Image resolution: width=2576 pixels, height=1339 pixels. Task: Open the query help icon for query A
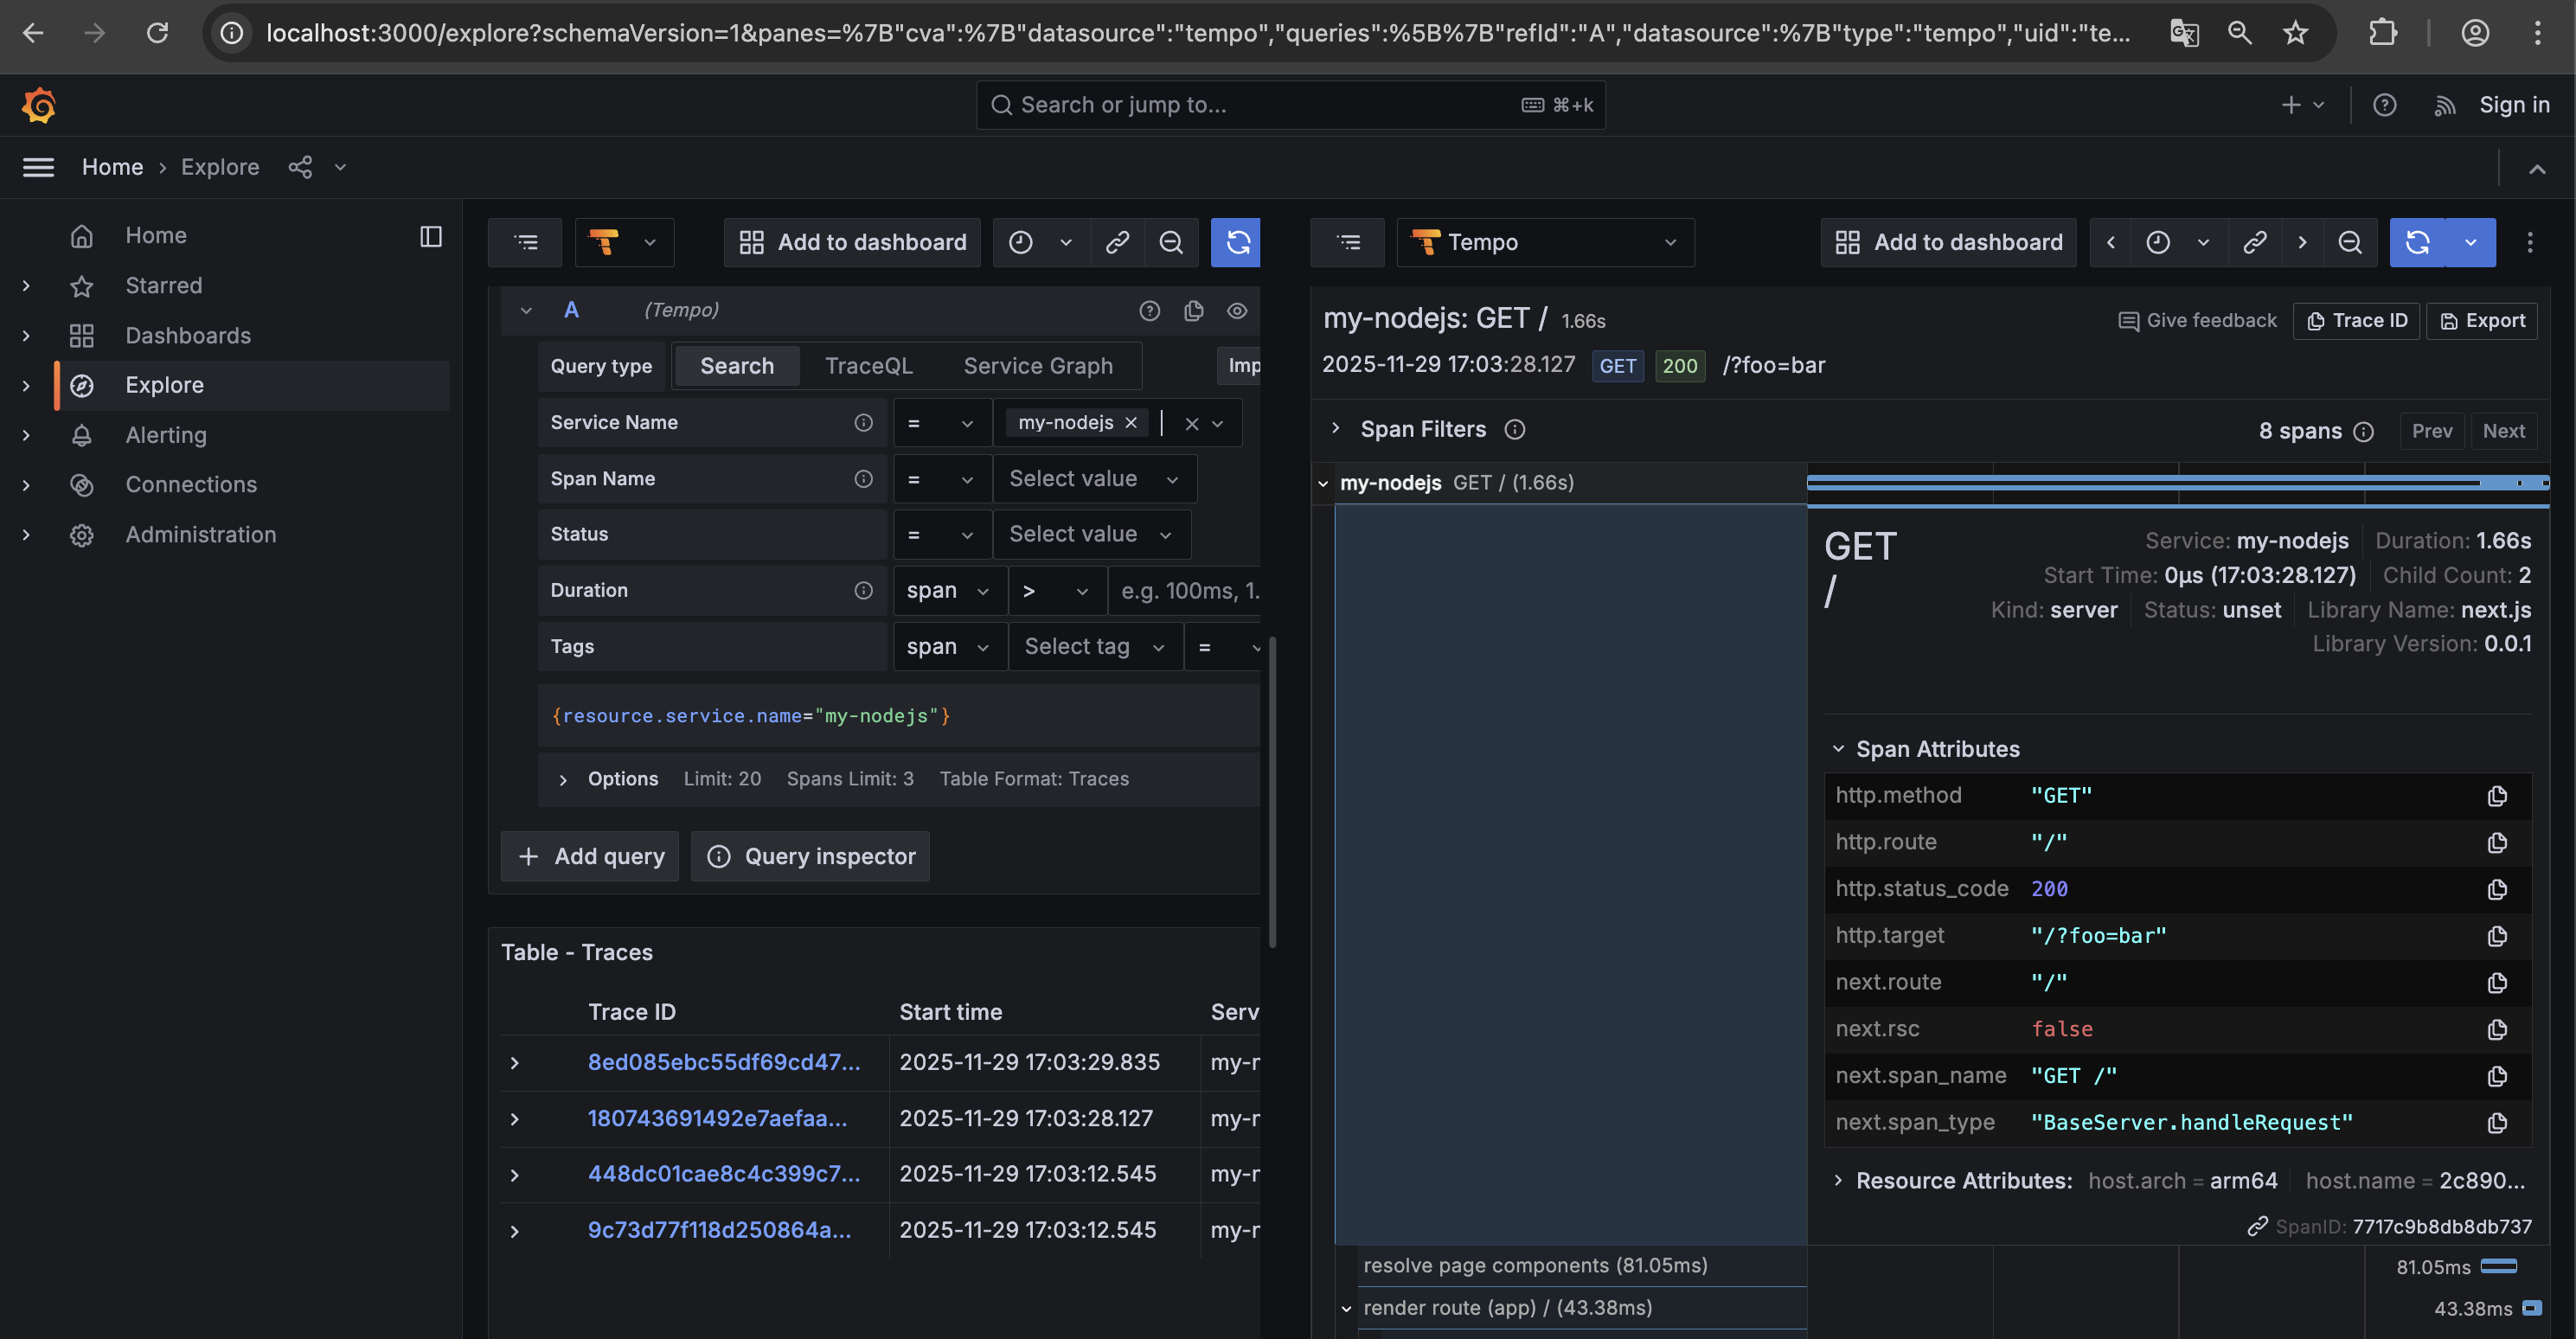coord(1149,311)
